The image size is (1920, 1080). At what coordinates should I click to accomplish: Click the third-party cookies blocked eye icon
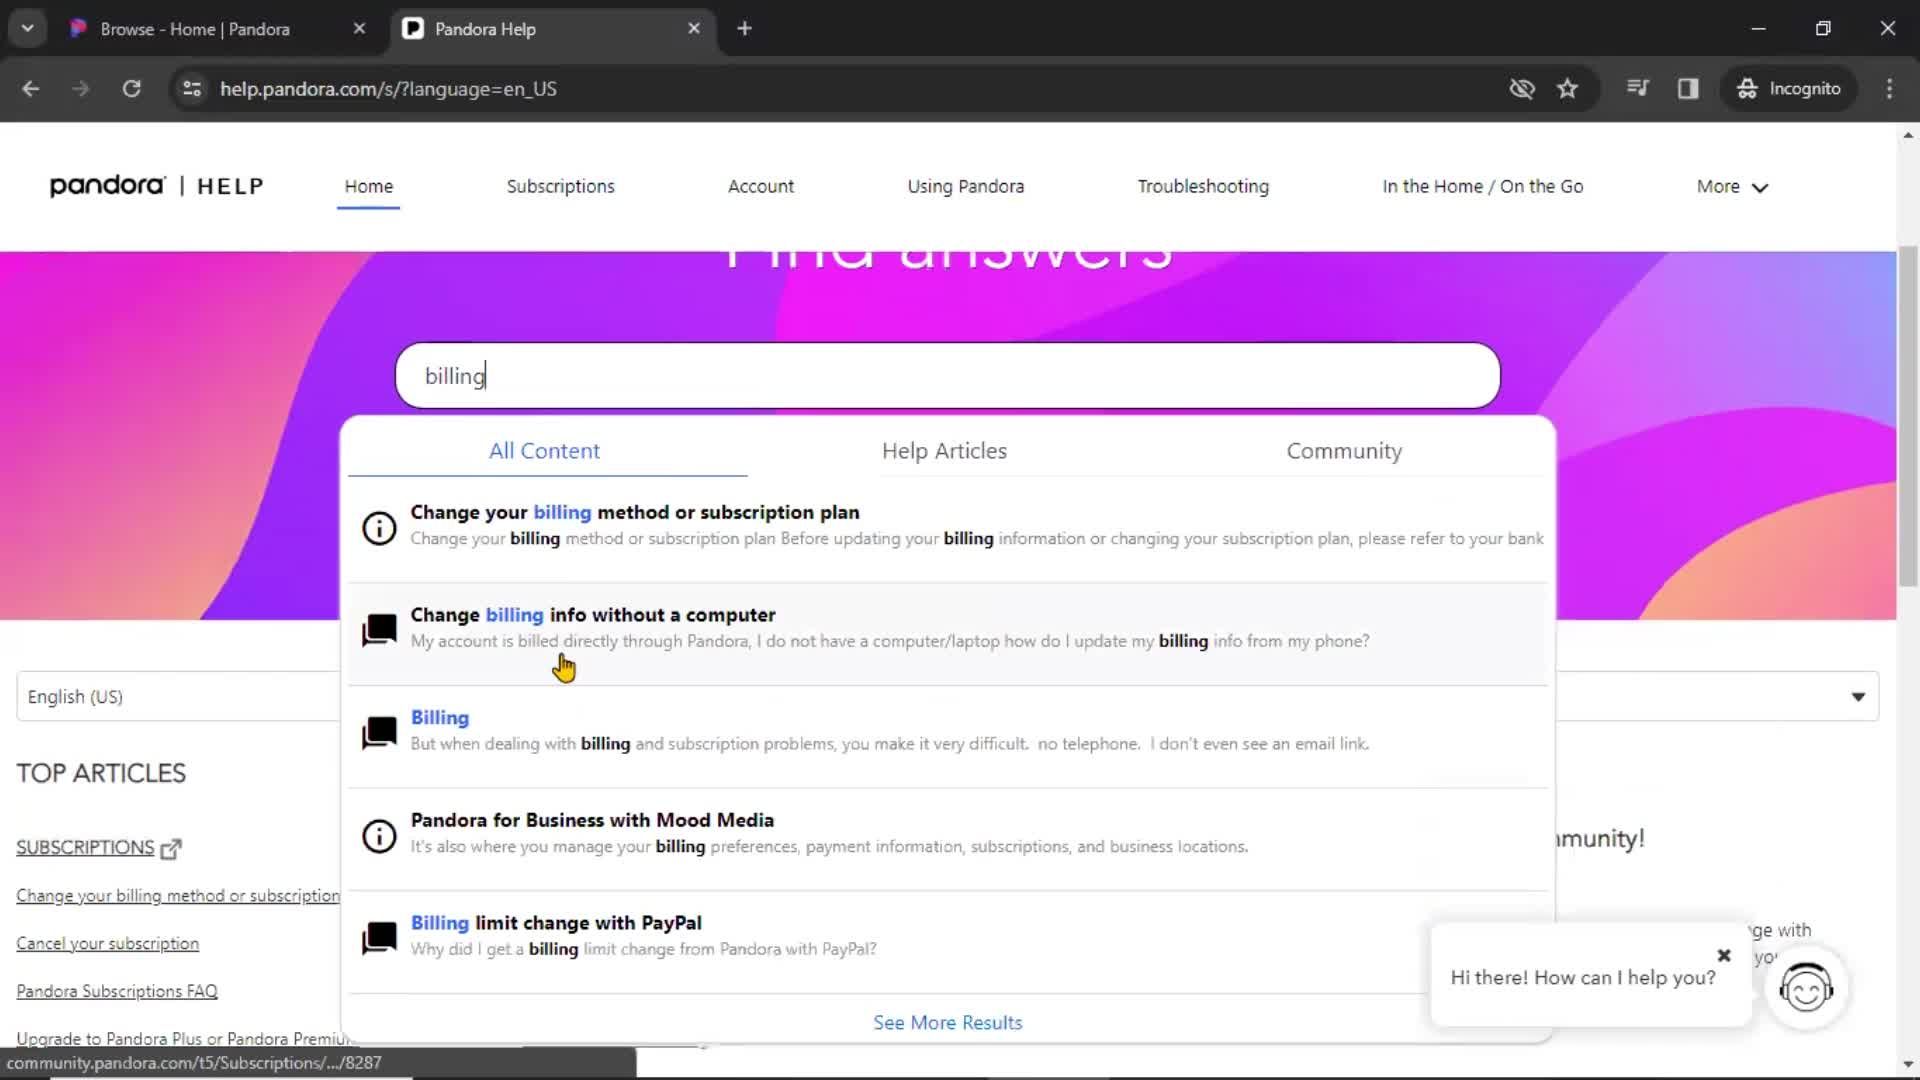1522,89
